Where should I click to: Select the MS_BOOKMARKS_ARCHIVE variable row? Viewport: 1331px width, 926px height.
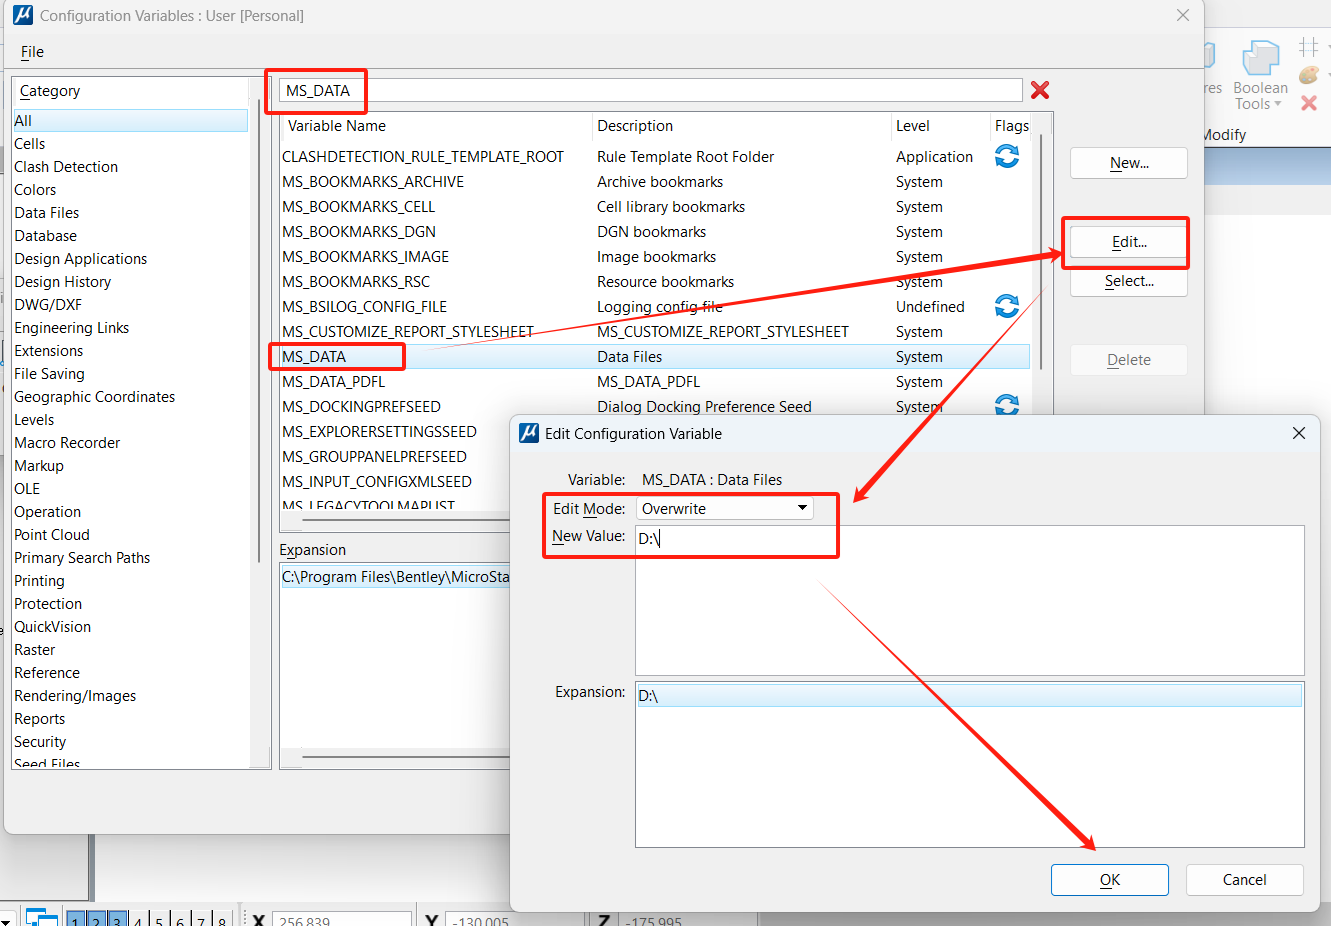tap(655, 181)
